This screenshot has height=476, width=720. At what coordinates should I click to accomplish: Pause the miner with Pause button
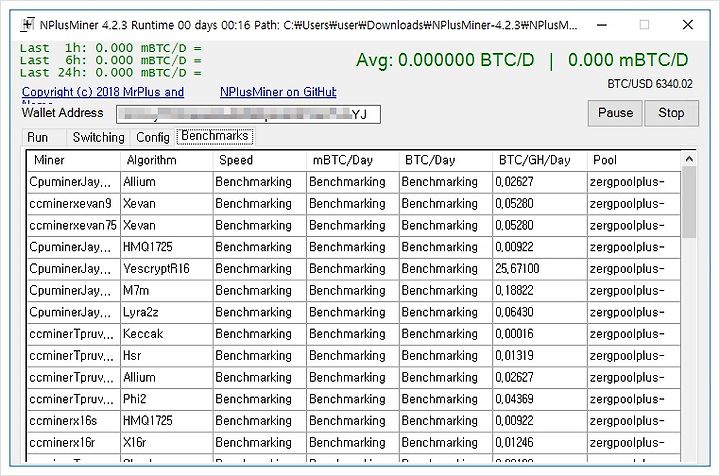tap(615, 113)
